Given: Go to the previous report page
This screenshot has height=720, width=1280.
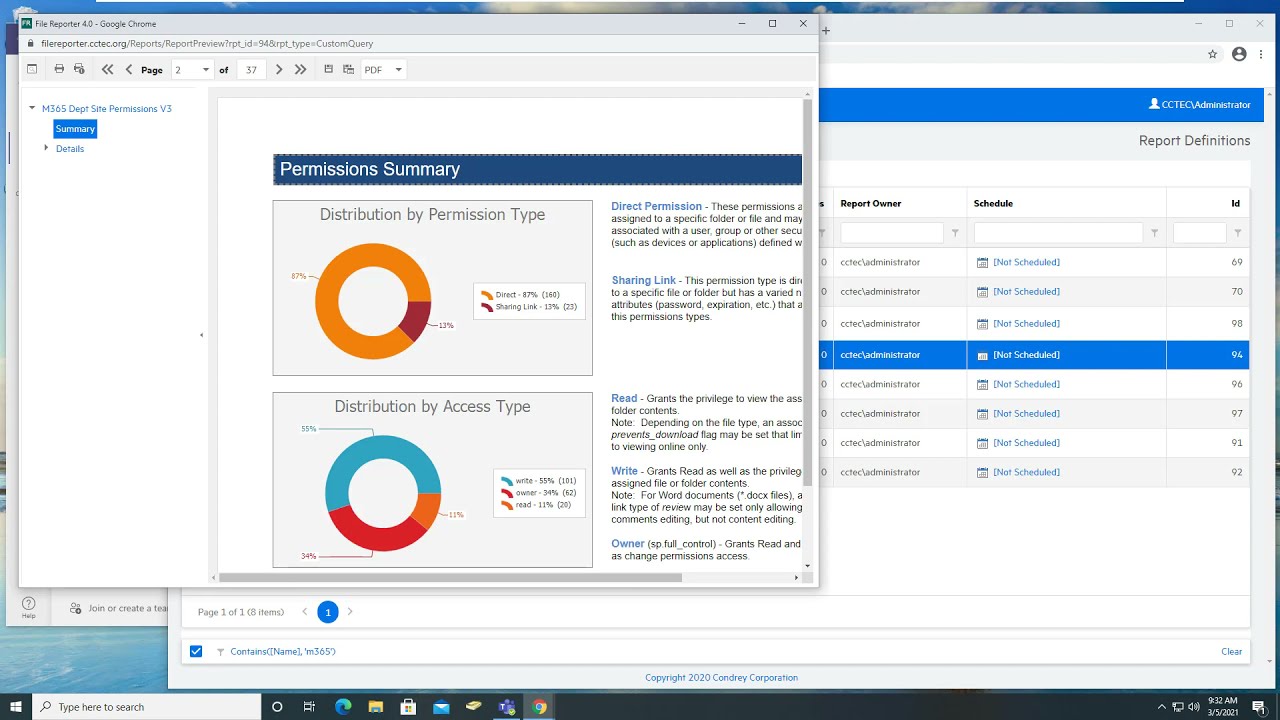Looking at the screenshot, I should point(129,69).
